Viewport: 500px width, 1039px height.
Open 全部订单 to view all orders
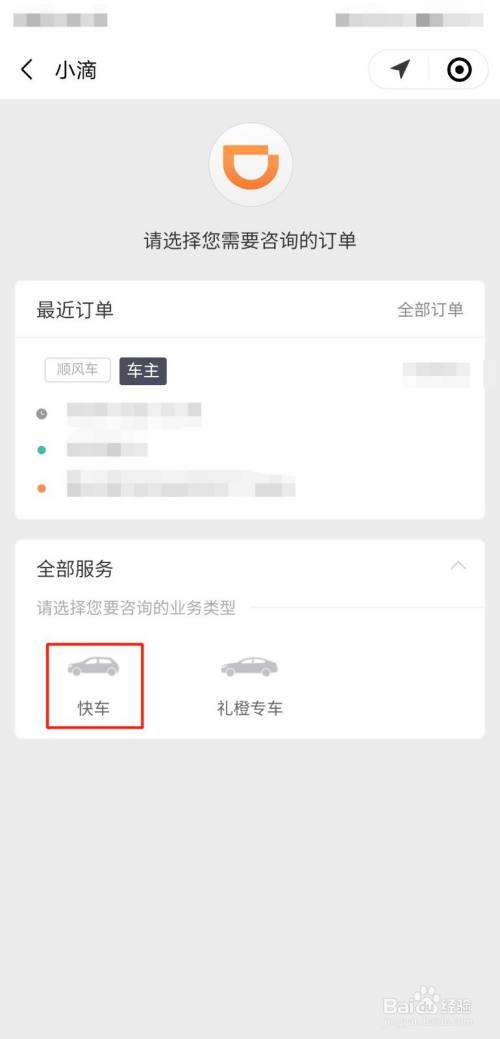coord(430,309)
